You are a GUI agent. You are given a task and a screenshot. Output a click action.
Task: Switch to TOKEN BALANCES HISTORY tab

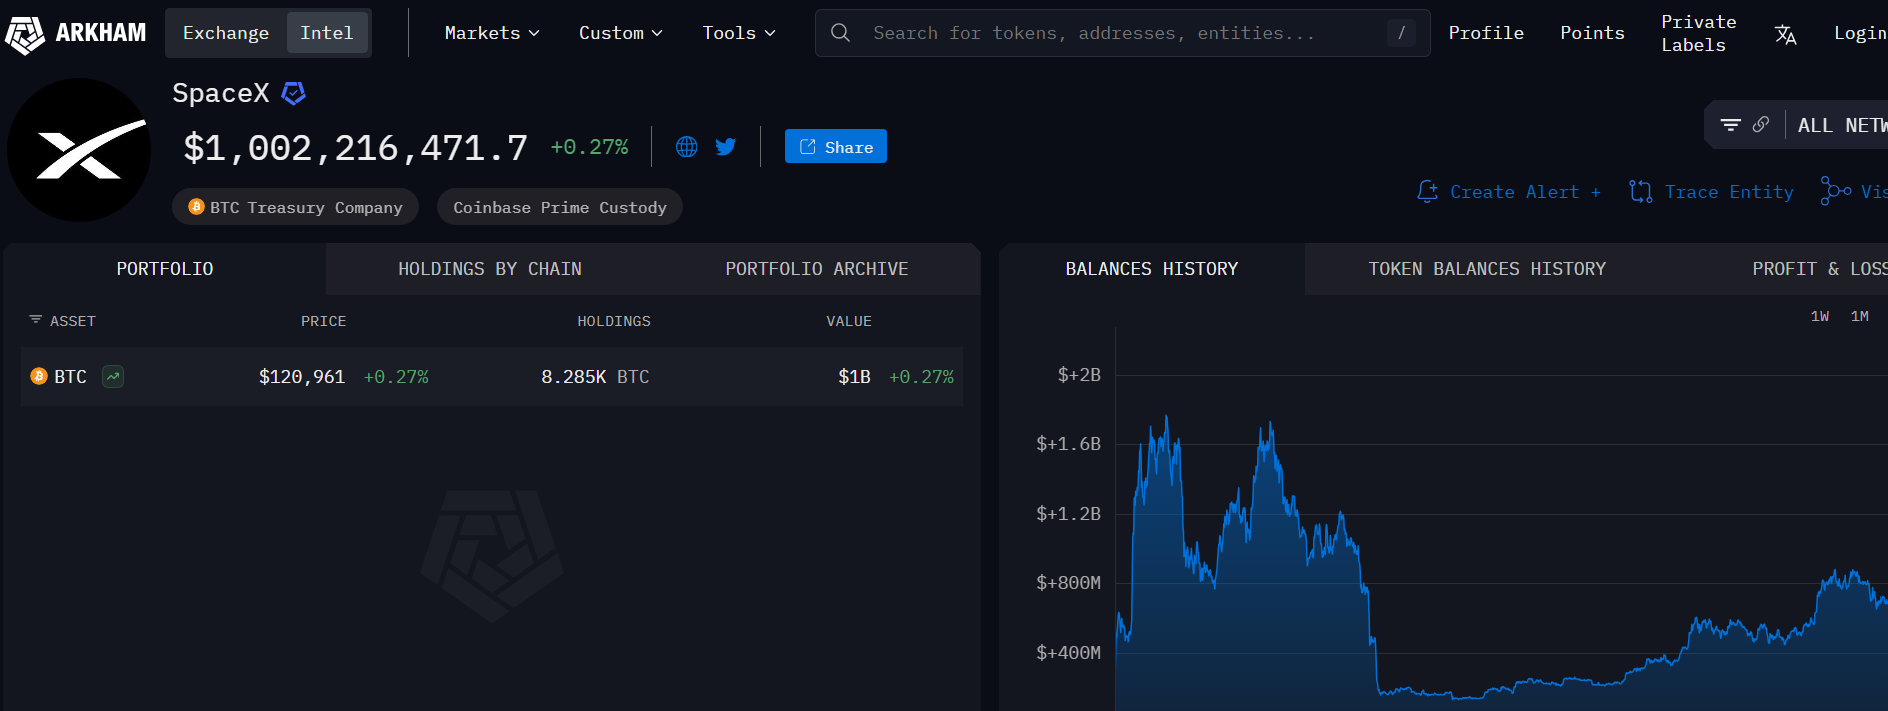1487,269
